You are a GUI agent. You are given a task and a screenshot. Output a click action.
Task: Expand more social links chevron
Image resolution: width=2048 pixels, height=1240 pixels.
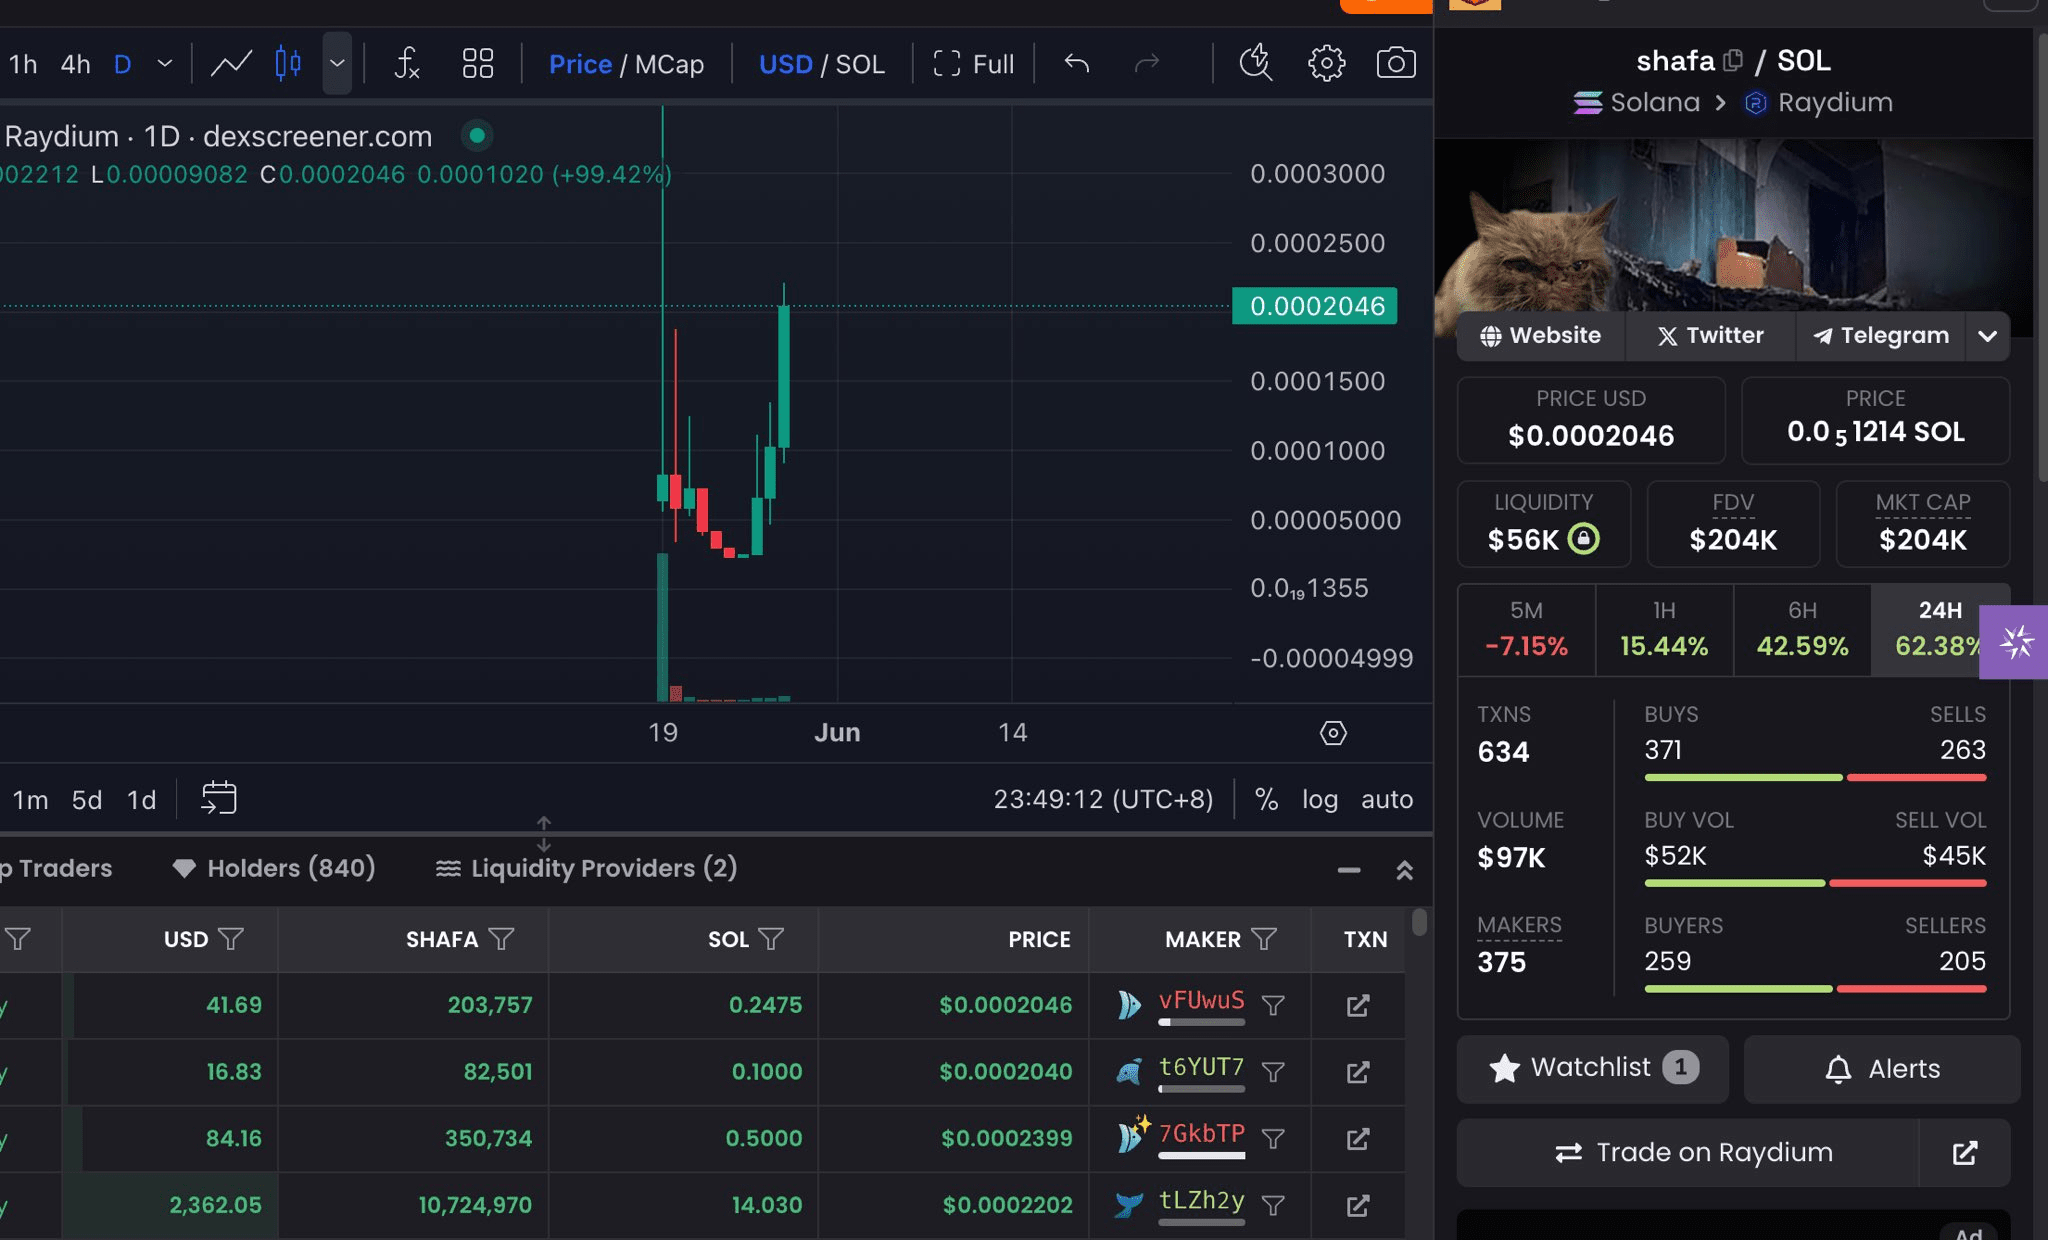point(1987,336)
